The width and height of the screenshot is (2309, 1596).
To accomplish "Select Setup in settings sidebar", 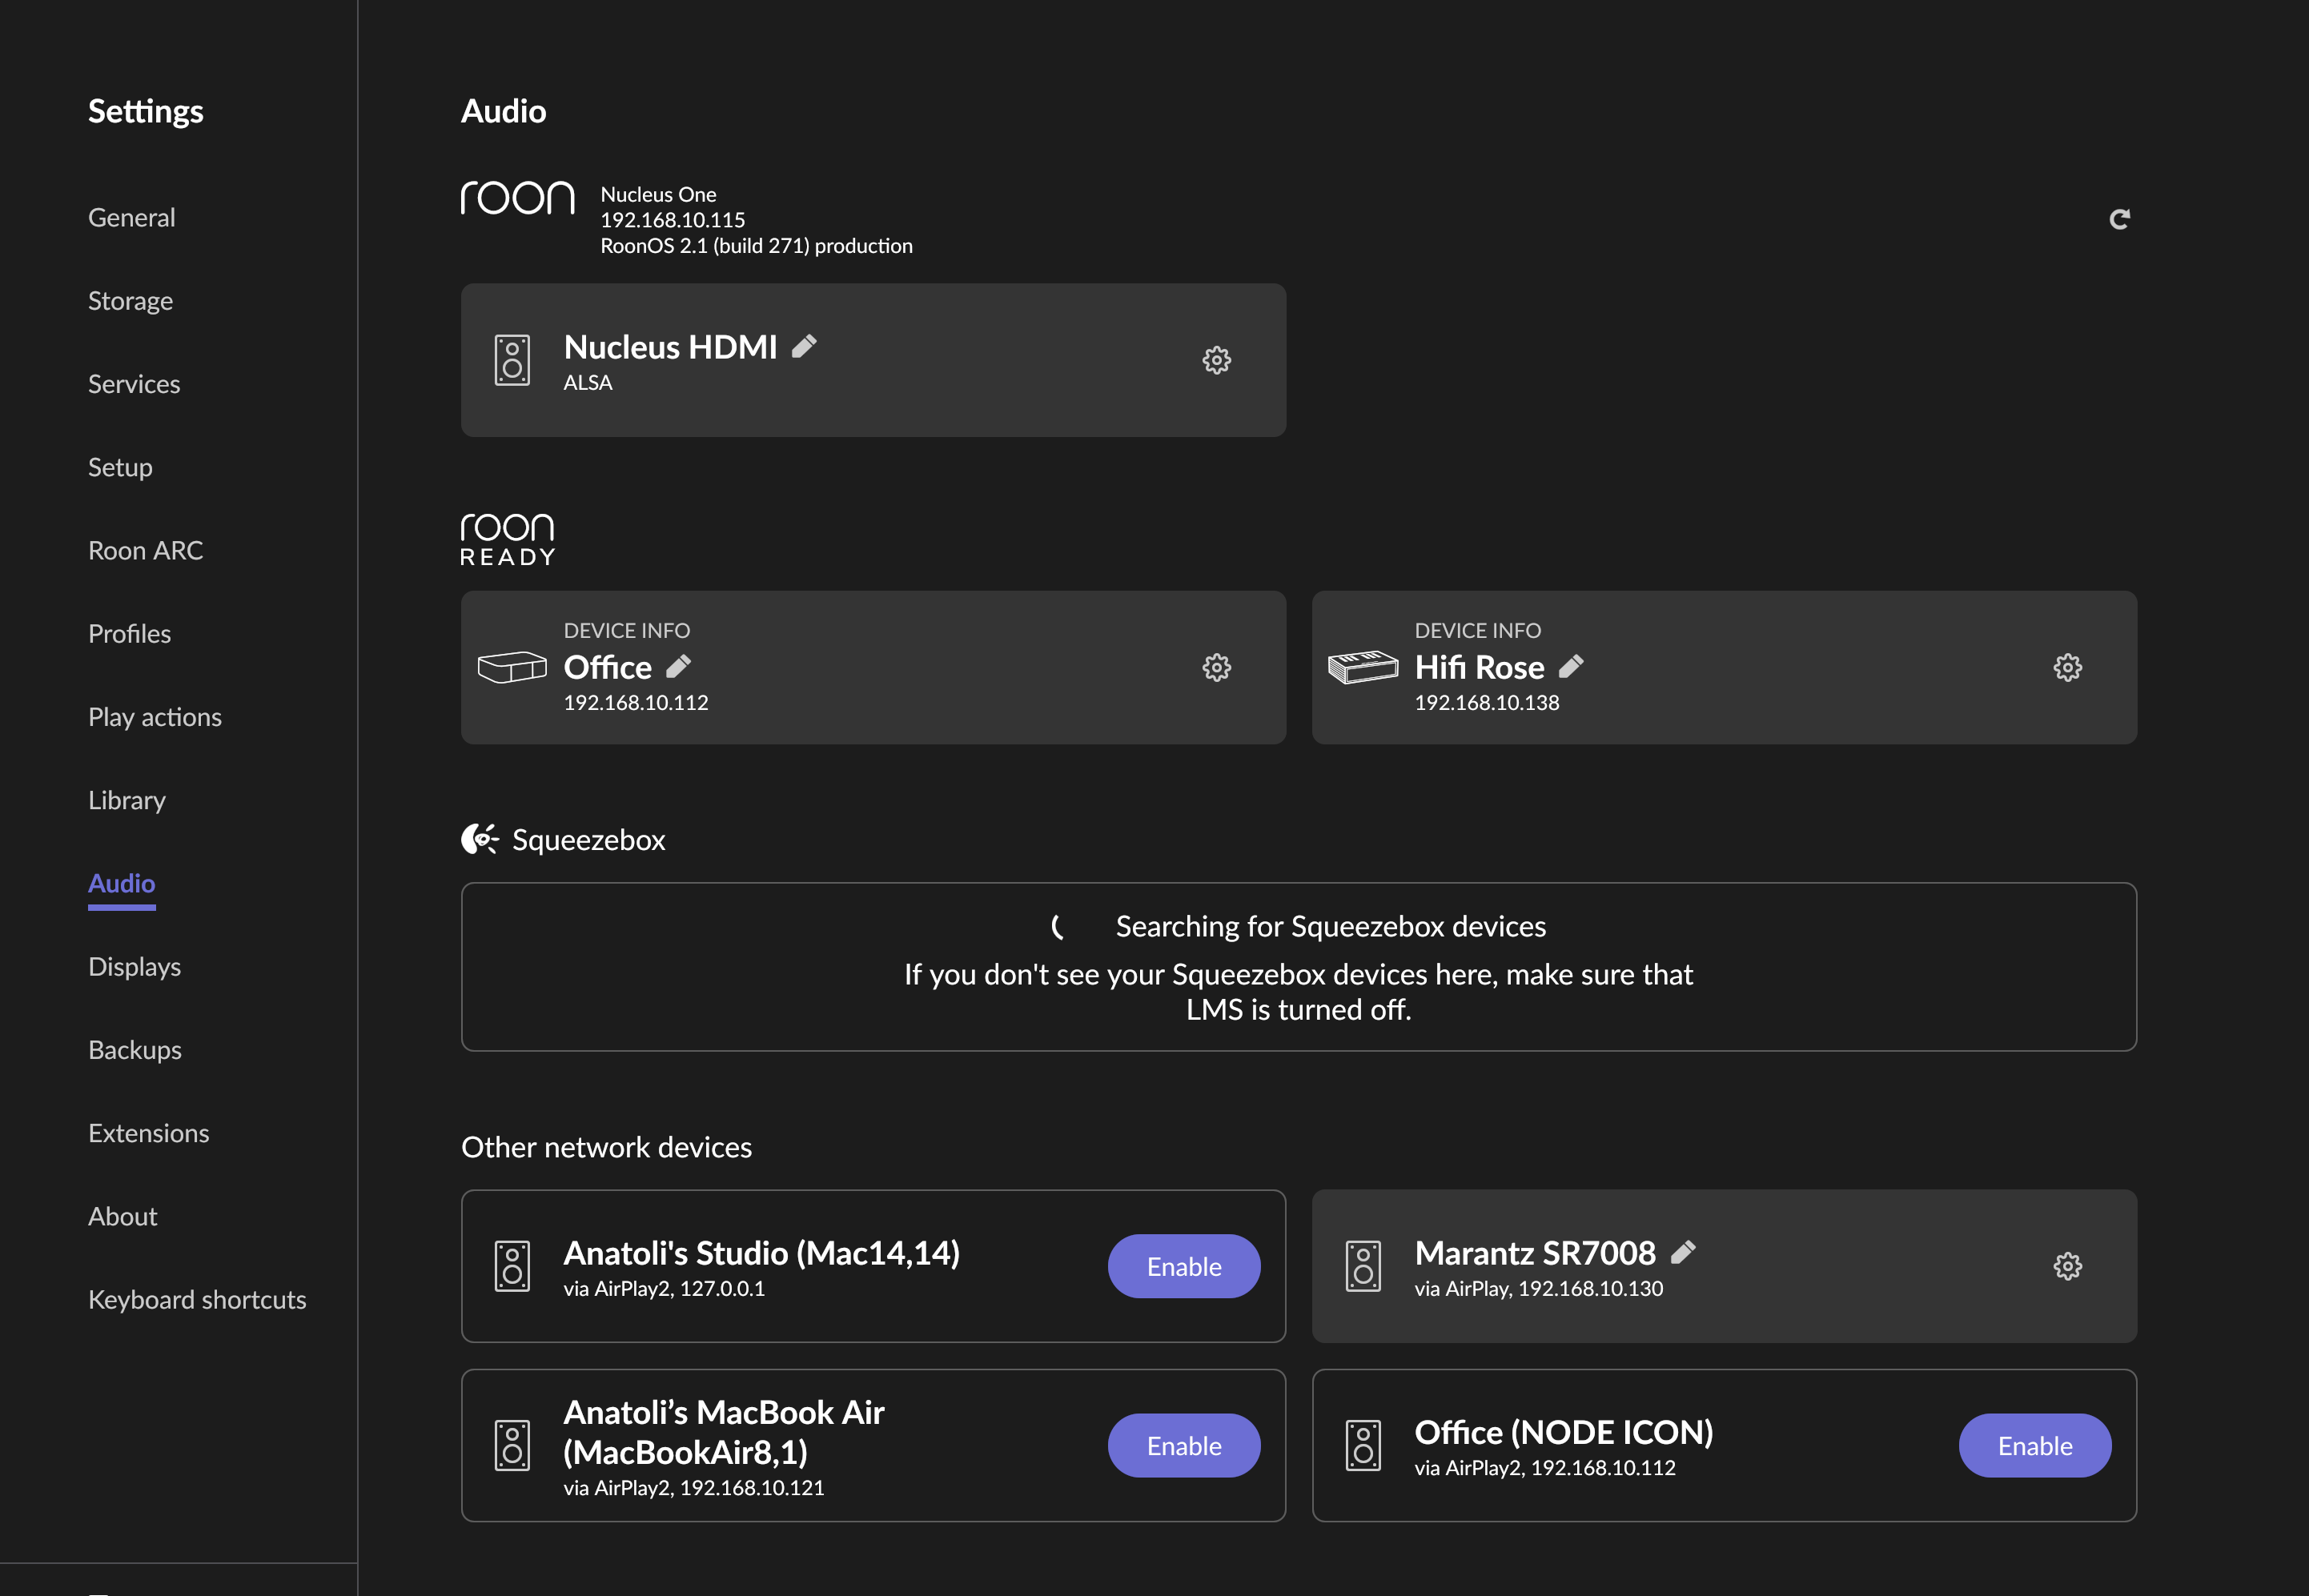I will pyautogui.click(x=120, y=467).
